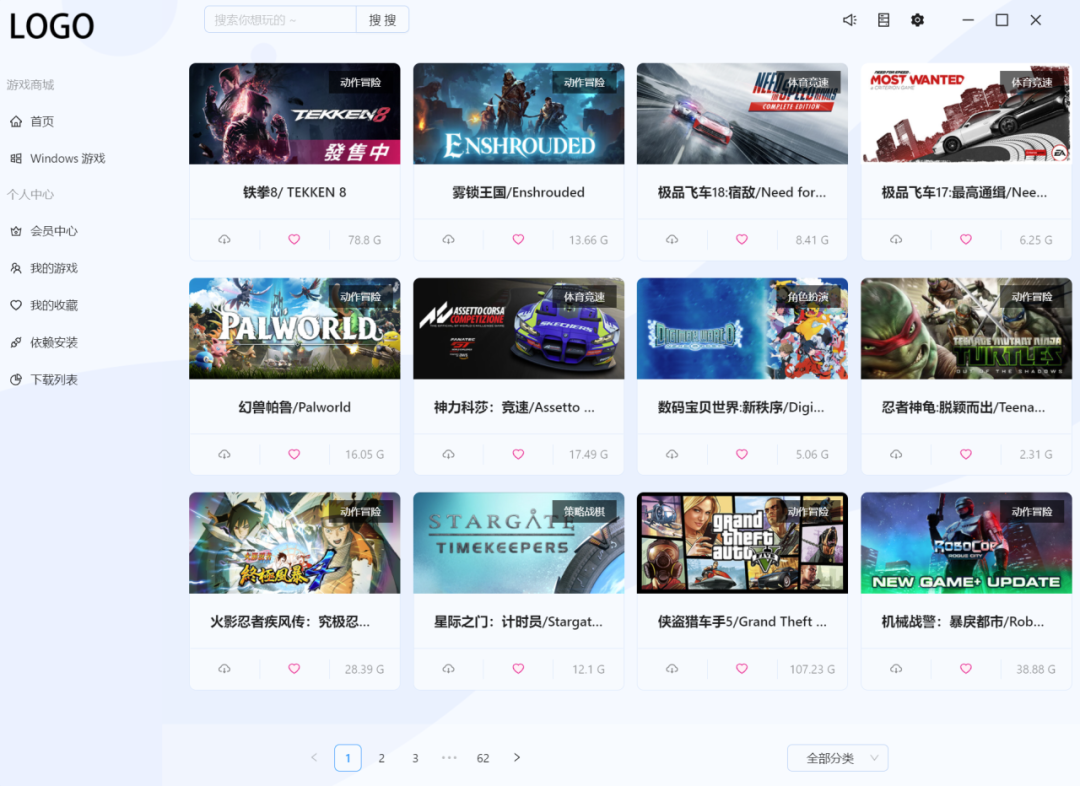Image resolution: width=1080 pixels, height=786 pixels.
Task: Click the cloud download icon on Enshrouded
Action: click(x=447, y=239)
